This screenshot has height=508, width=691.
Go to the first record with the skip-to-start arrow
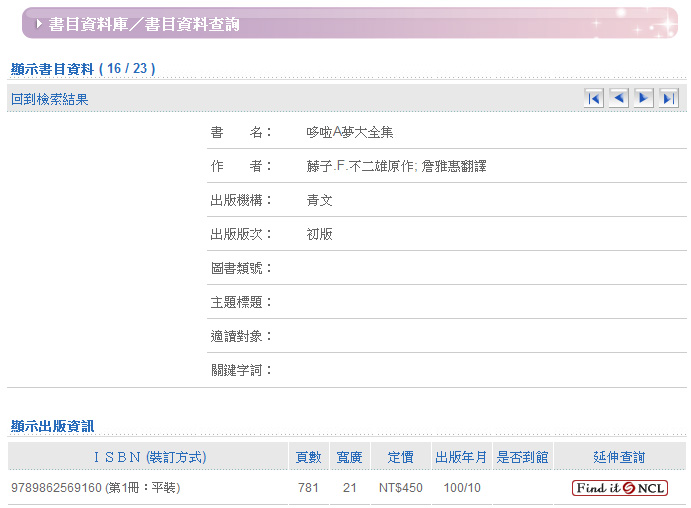click(594, 98)
